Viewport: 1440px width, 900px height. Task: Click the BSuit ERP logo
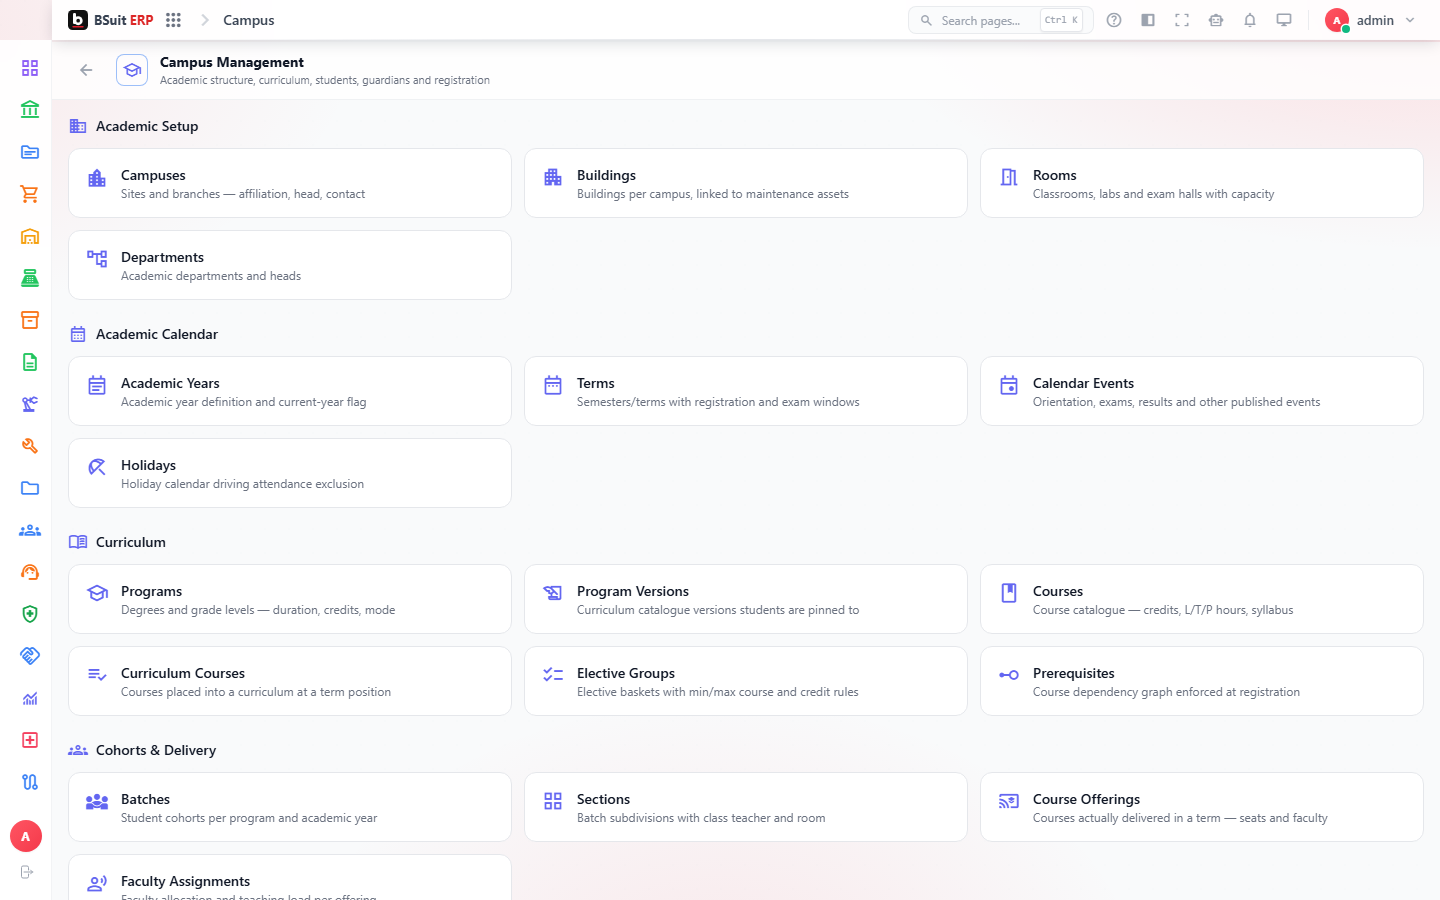click(111, 20)
